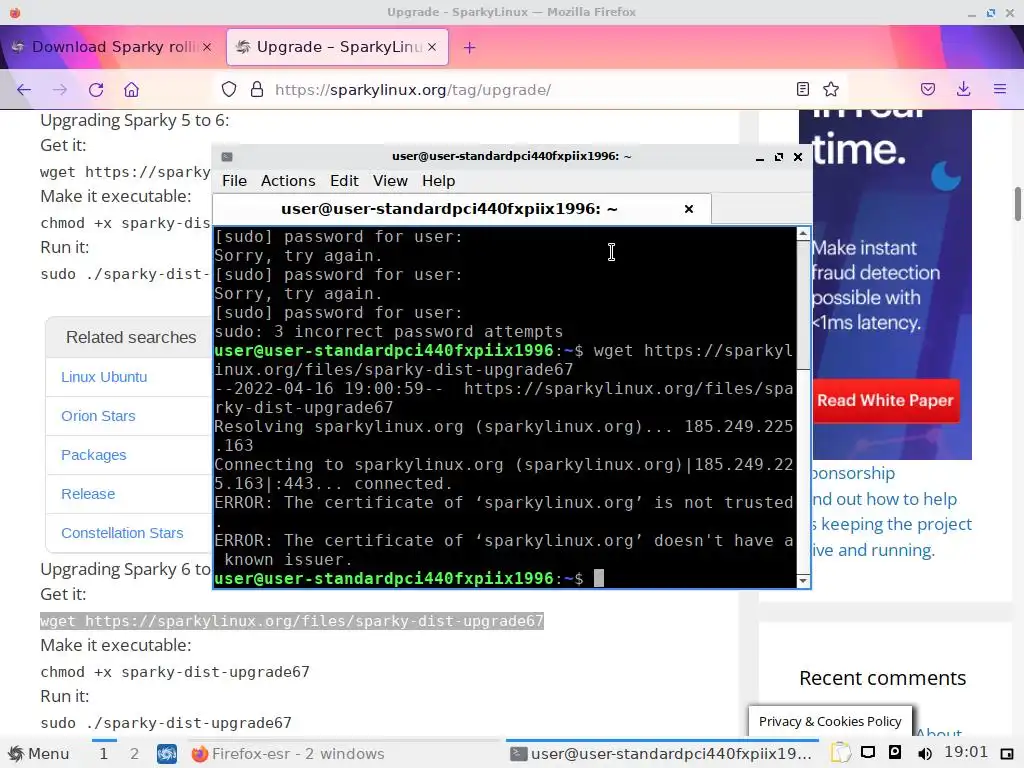This screenshot has height=768, width=1024.
Task: Open the Sparky Menu in the taskbar
Action: [39, 754]
